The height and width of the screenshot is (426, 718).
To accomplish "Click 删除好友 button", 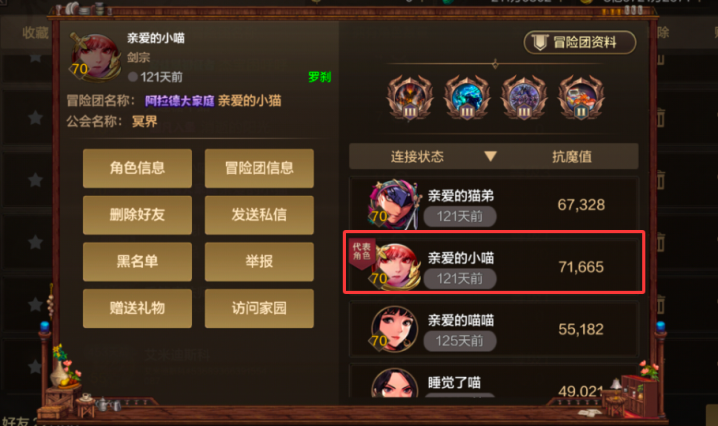I will (x=137, y=215).
